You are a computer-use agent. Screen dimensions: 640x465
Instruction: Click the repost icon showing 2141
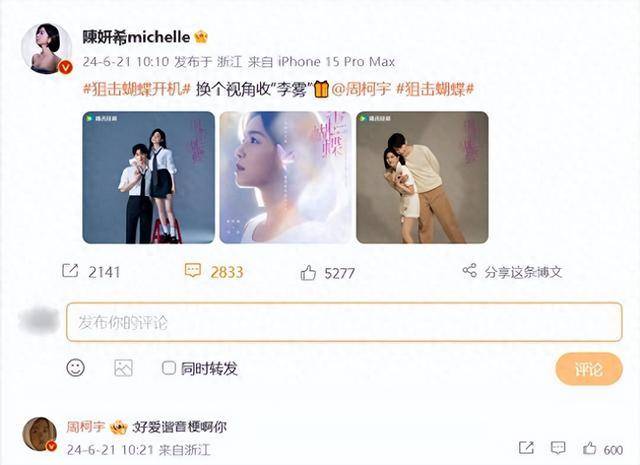tap(70, 271)
